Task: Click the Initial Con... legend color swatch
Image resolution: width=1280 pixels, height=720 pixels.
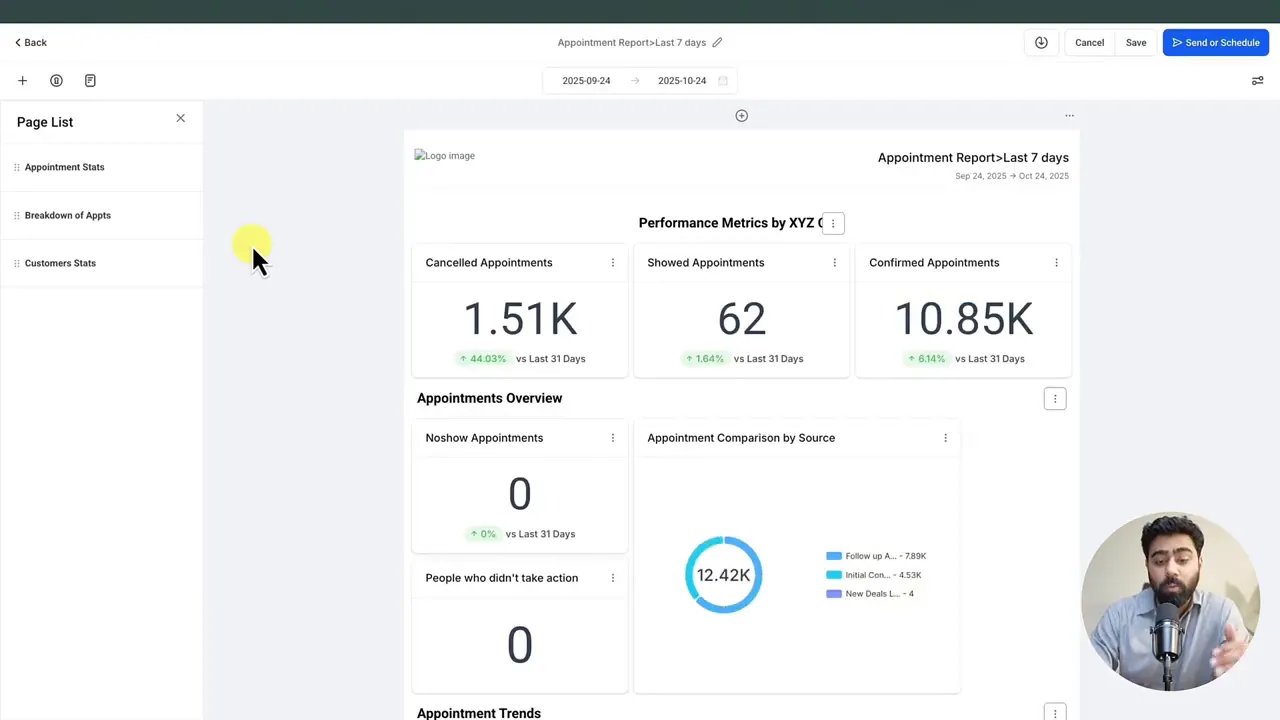Action: 834,575
